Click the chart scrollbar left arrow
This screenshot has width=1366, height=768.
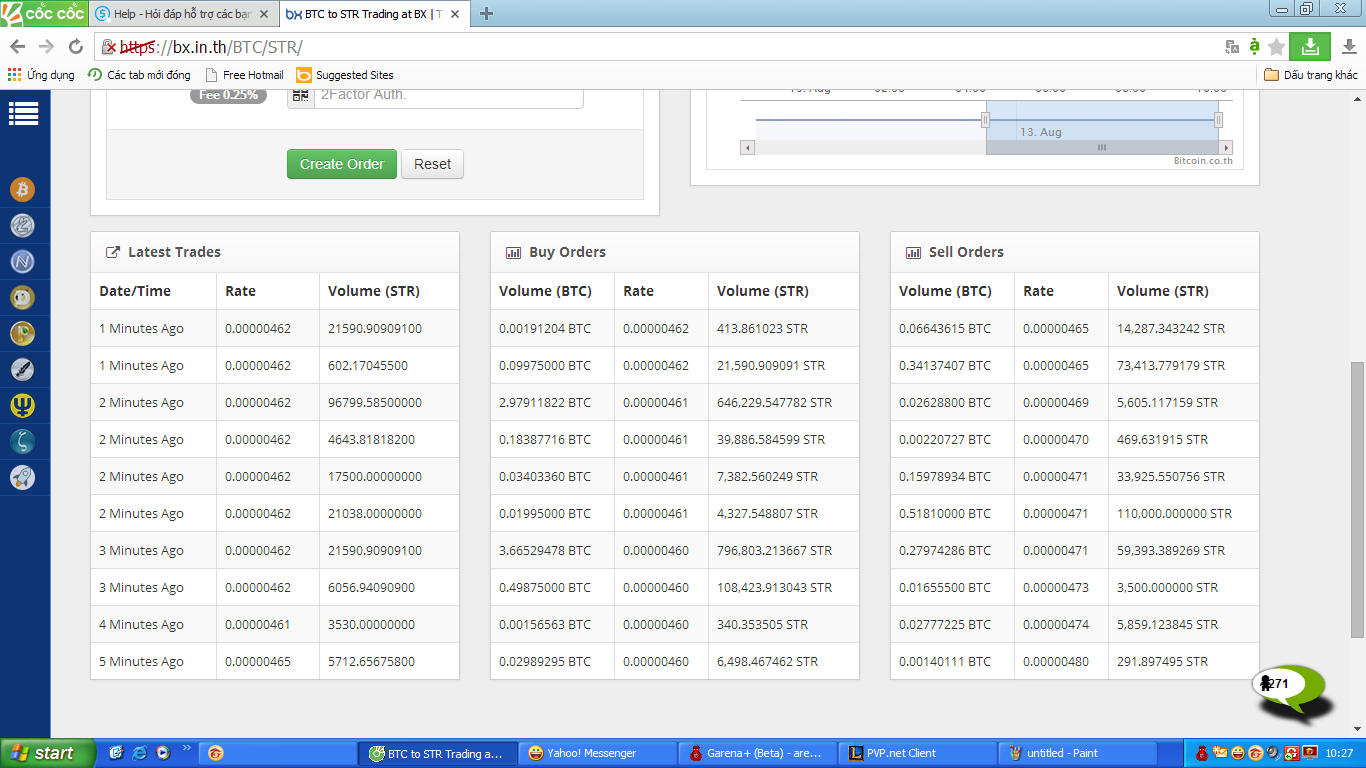tap(747, 147)
